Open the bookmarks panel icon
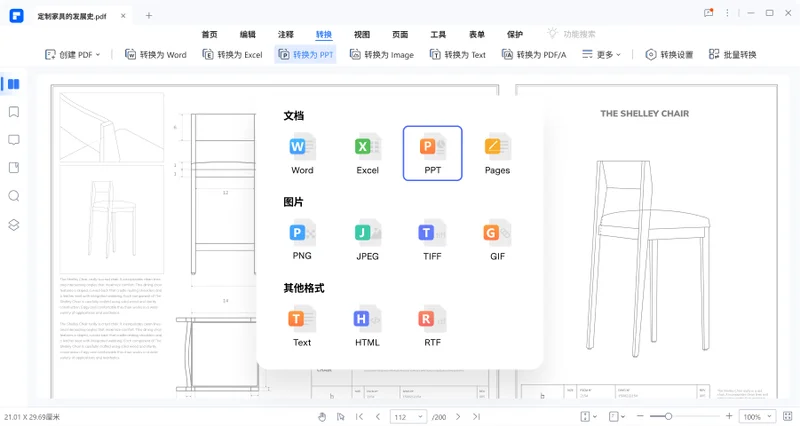 14,112
